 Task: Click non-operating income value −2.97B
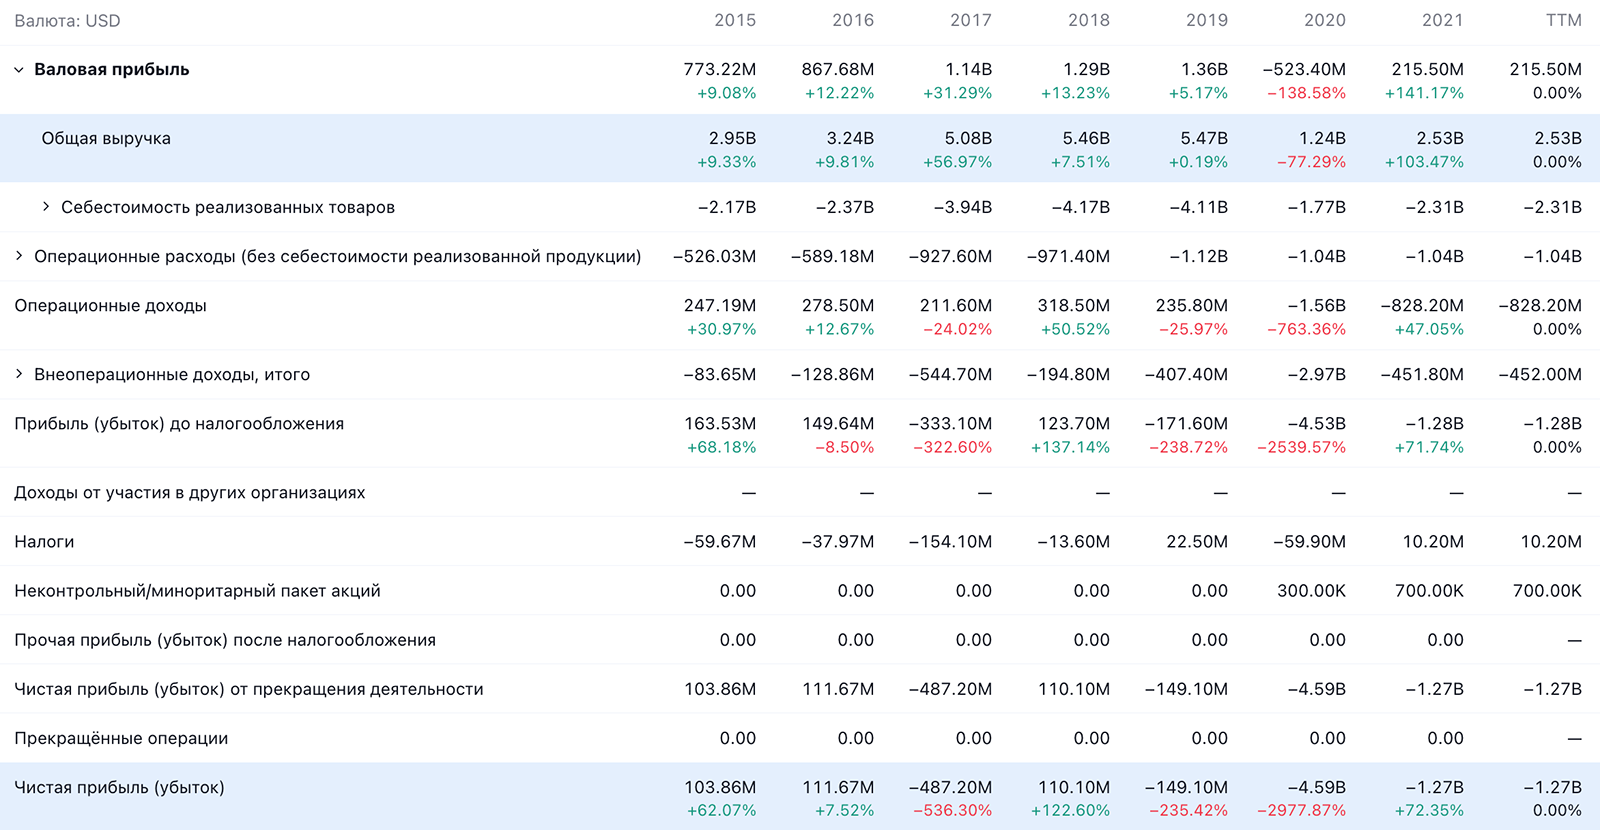tap(1317, 375)
